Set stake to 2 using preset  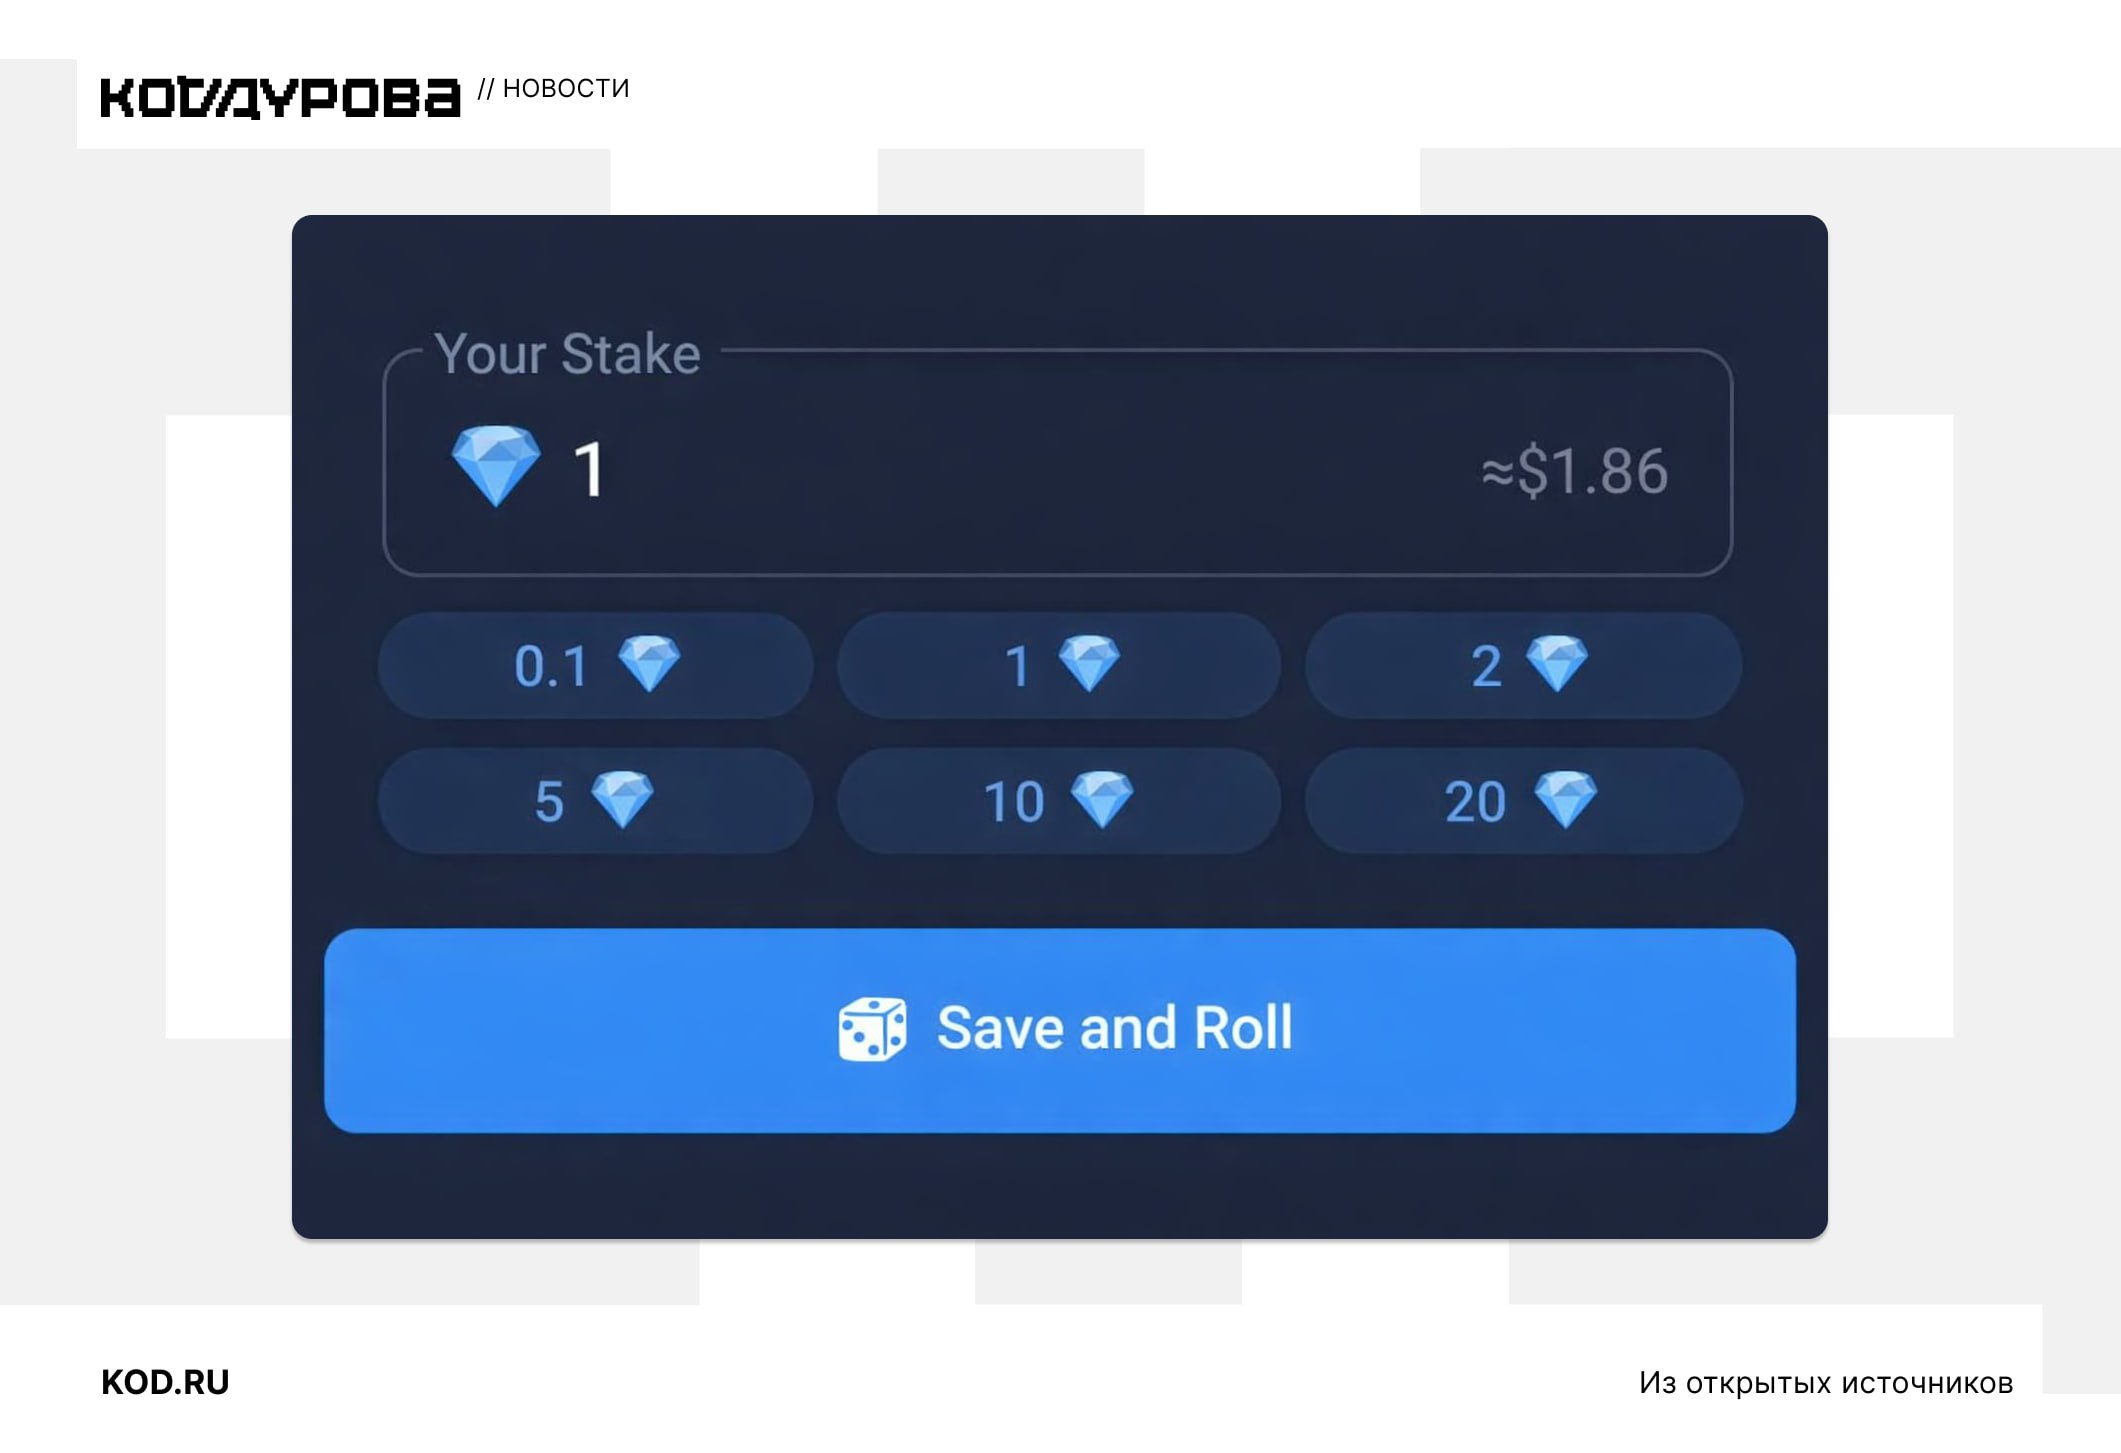pos(1522,666)
